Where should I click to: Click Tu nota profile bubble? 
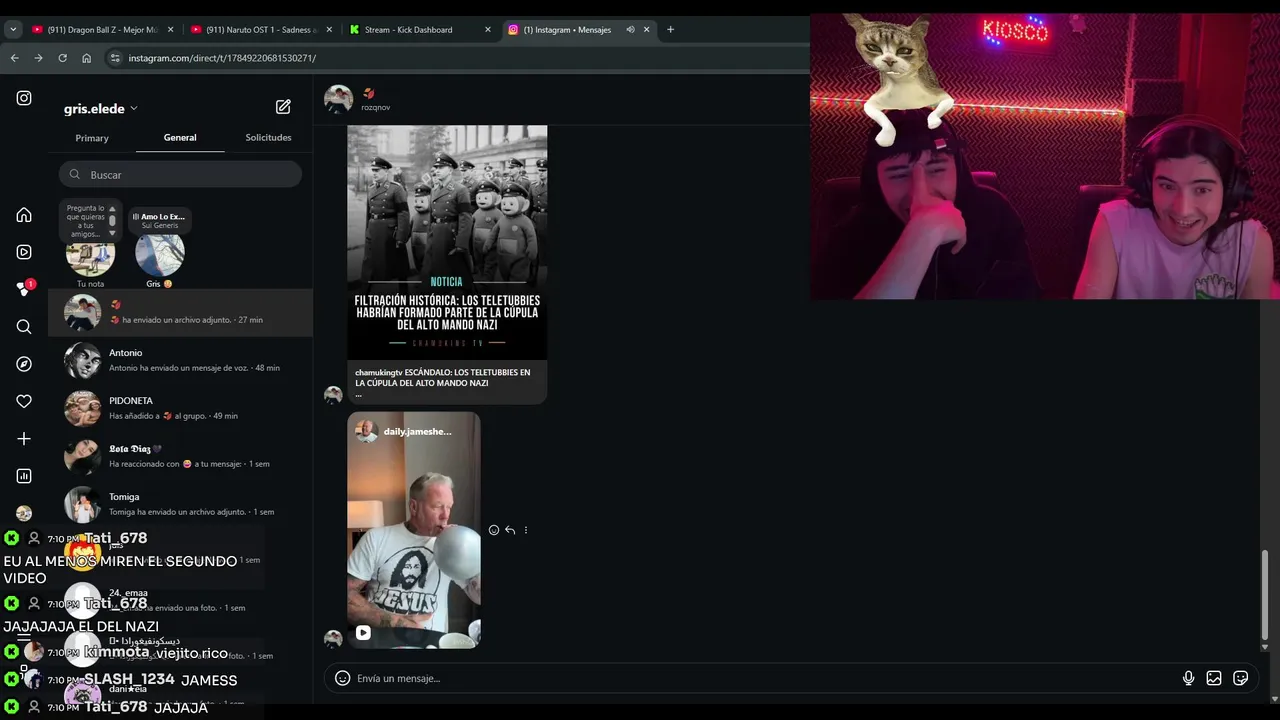pyautogui.click(x=90, y=253)
